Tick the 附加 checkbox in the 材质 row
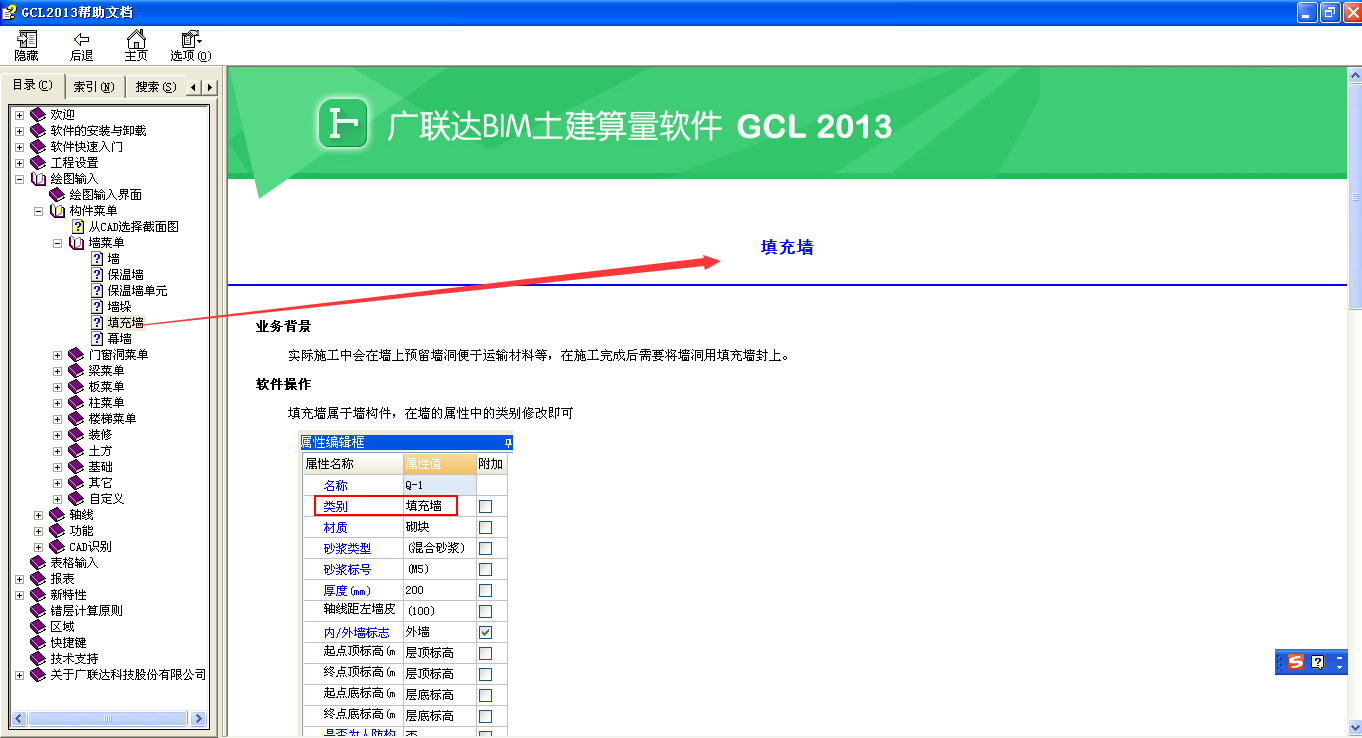 pos(486,527)
